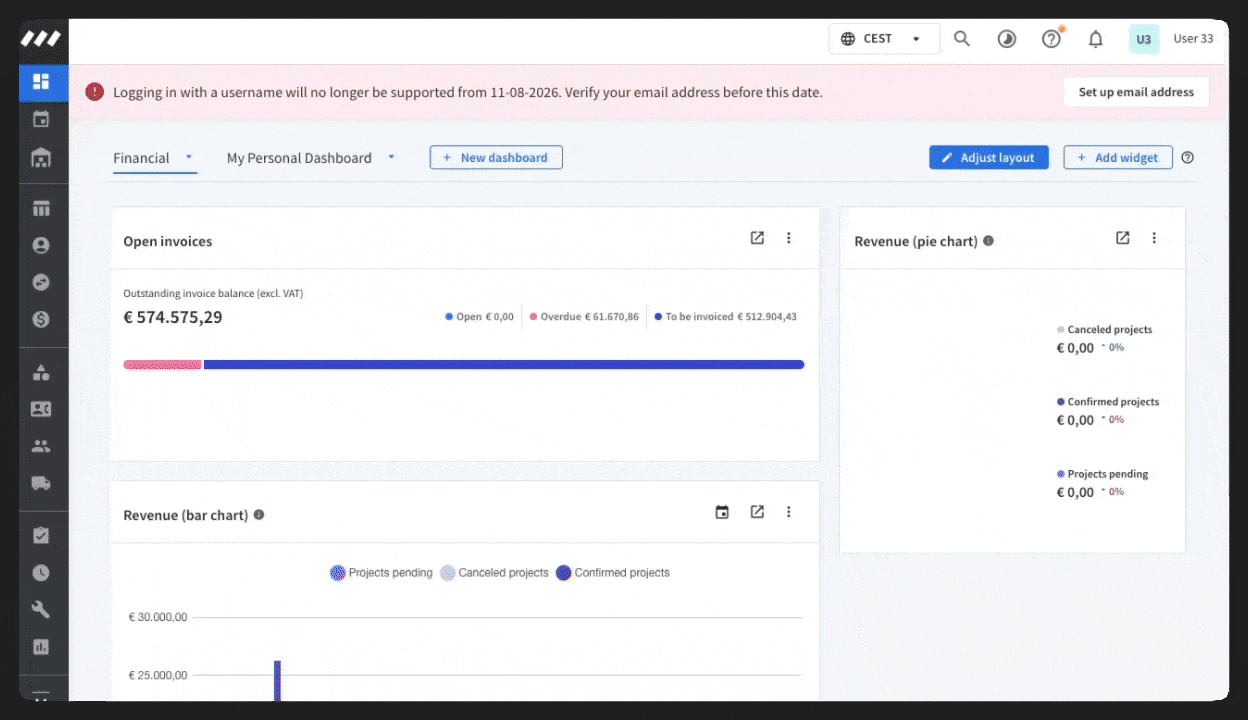Viewport: 1248px width, 720px height.
Task: Open the help question mark in header
Action: (x=1051, y=39)
